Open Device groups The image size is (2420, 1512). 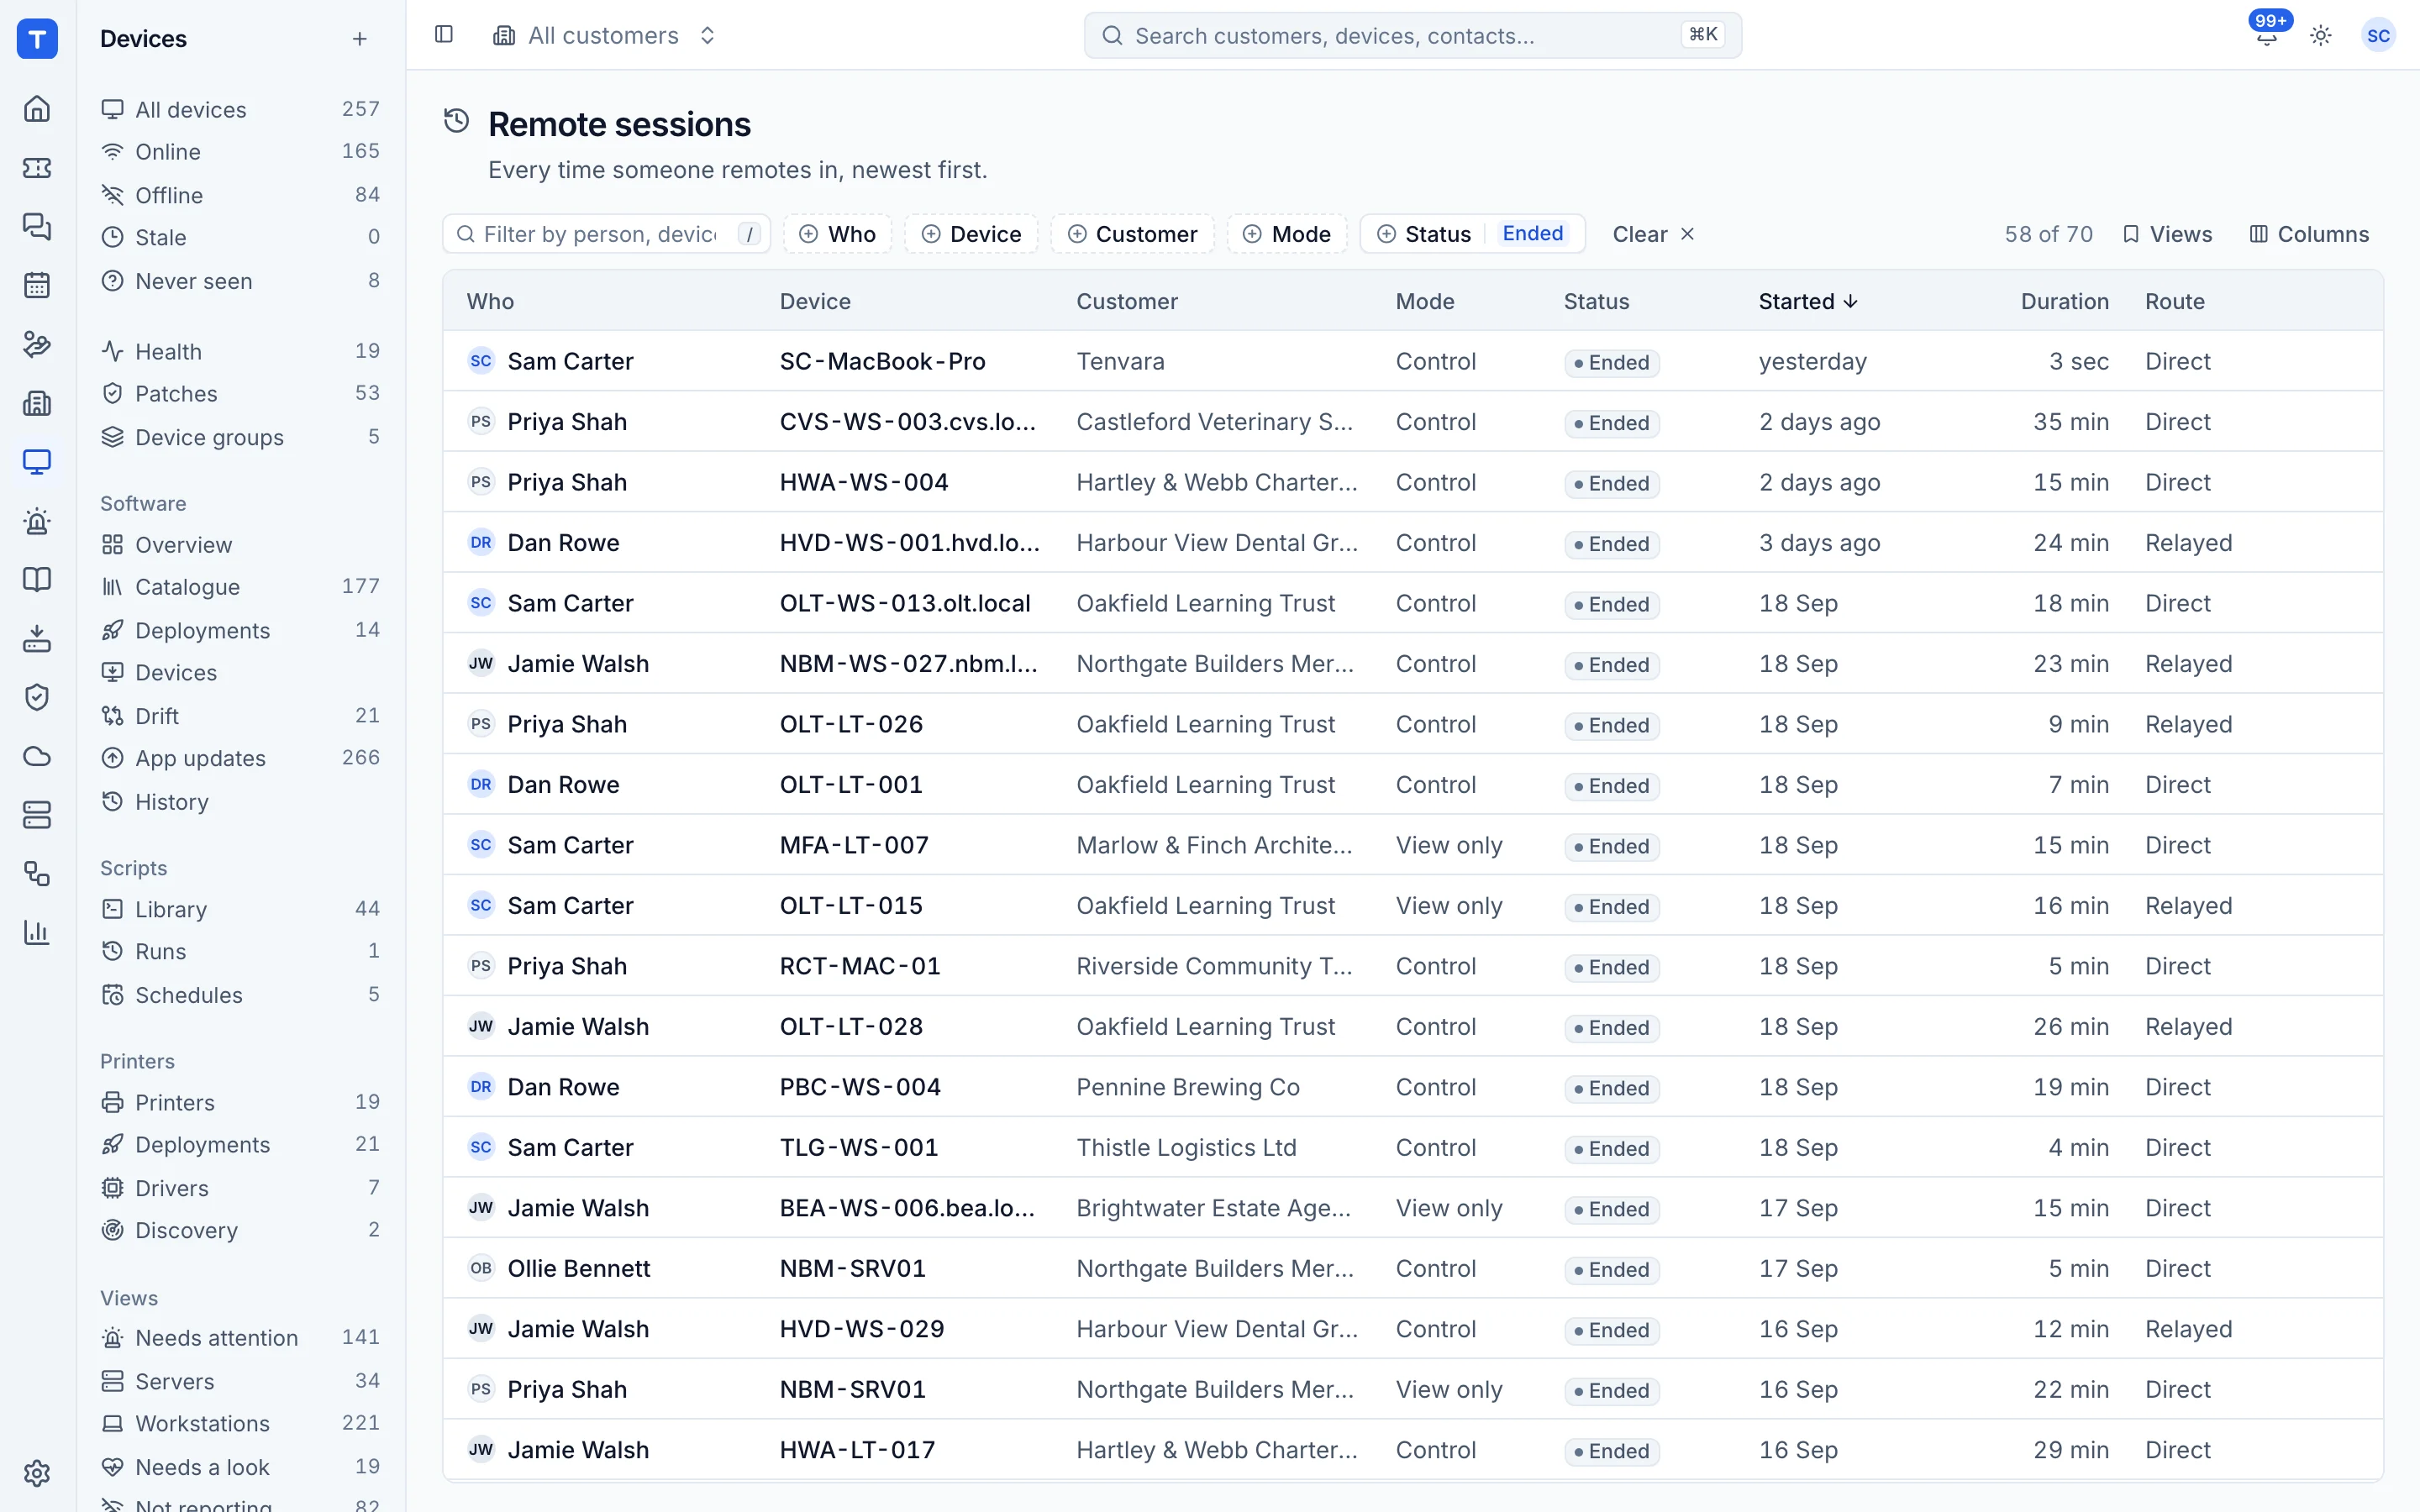[x=240, y=437]
